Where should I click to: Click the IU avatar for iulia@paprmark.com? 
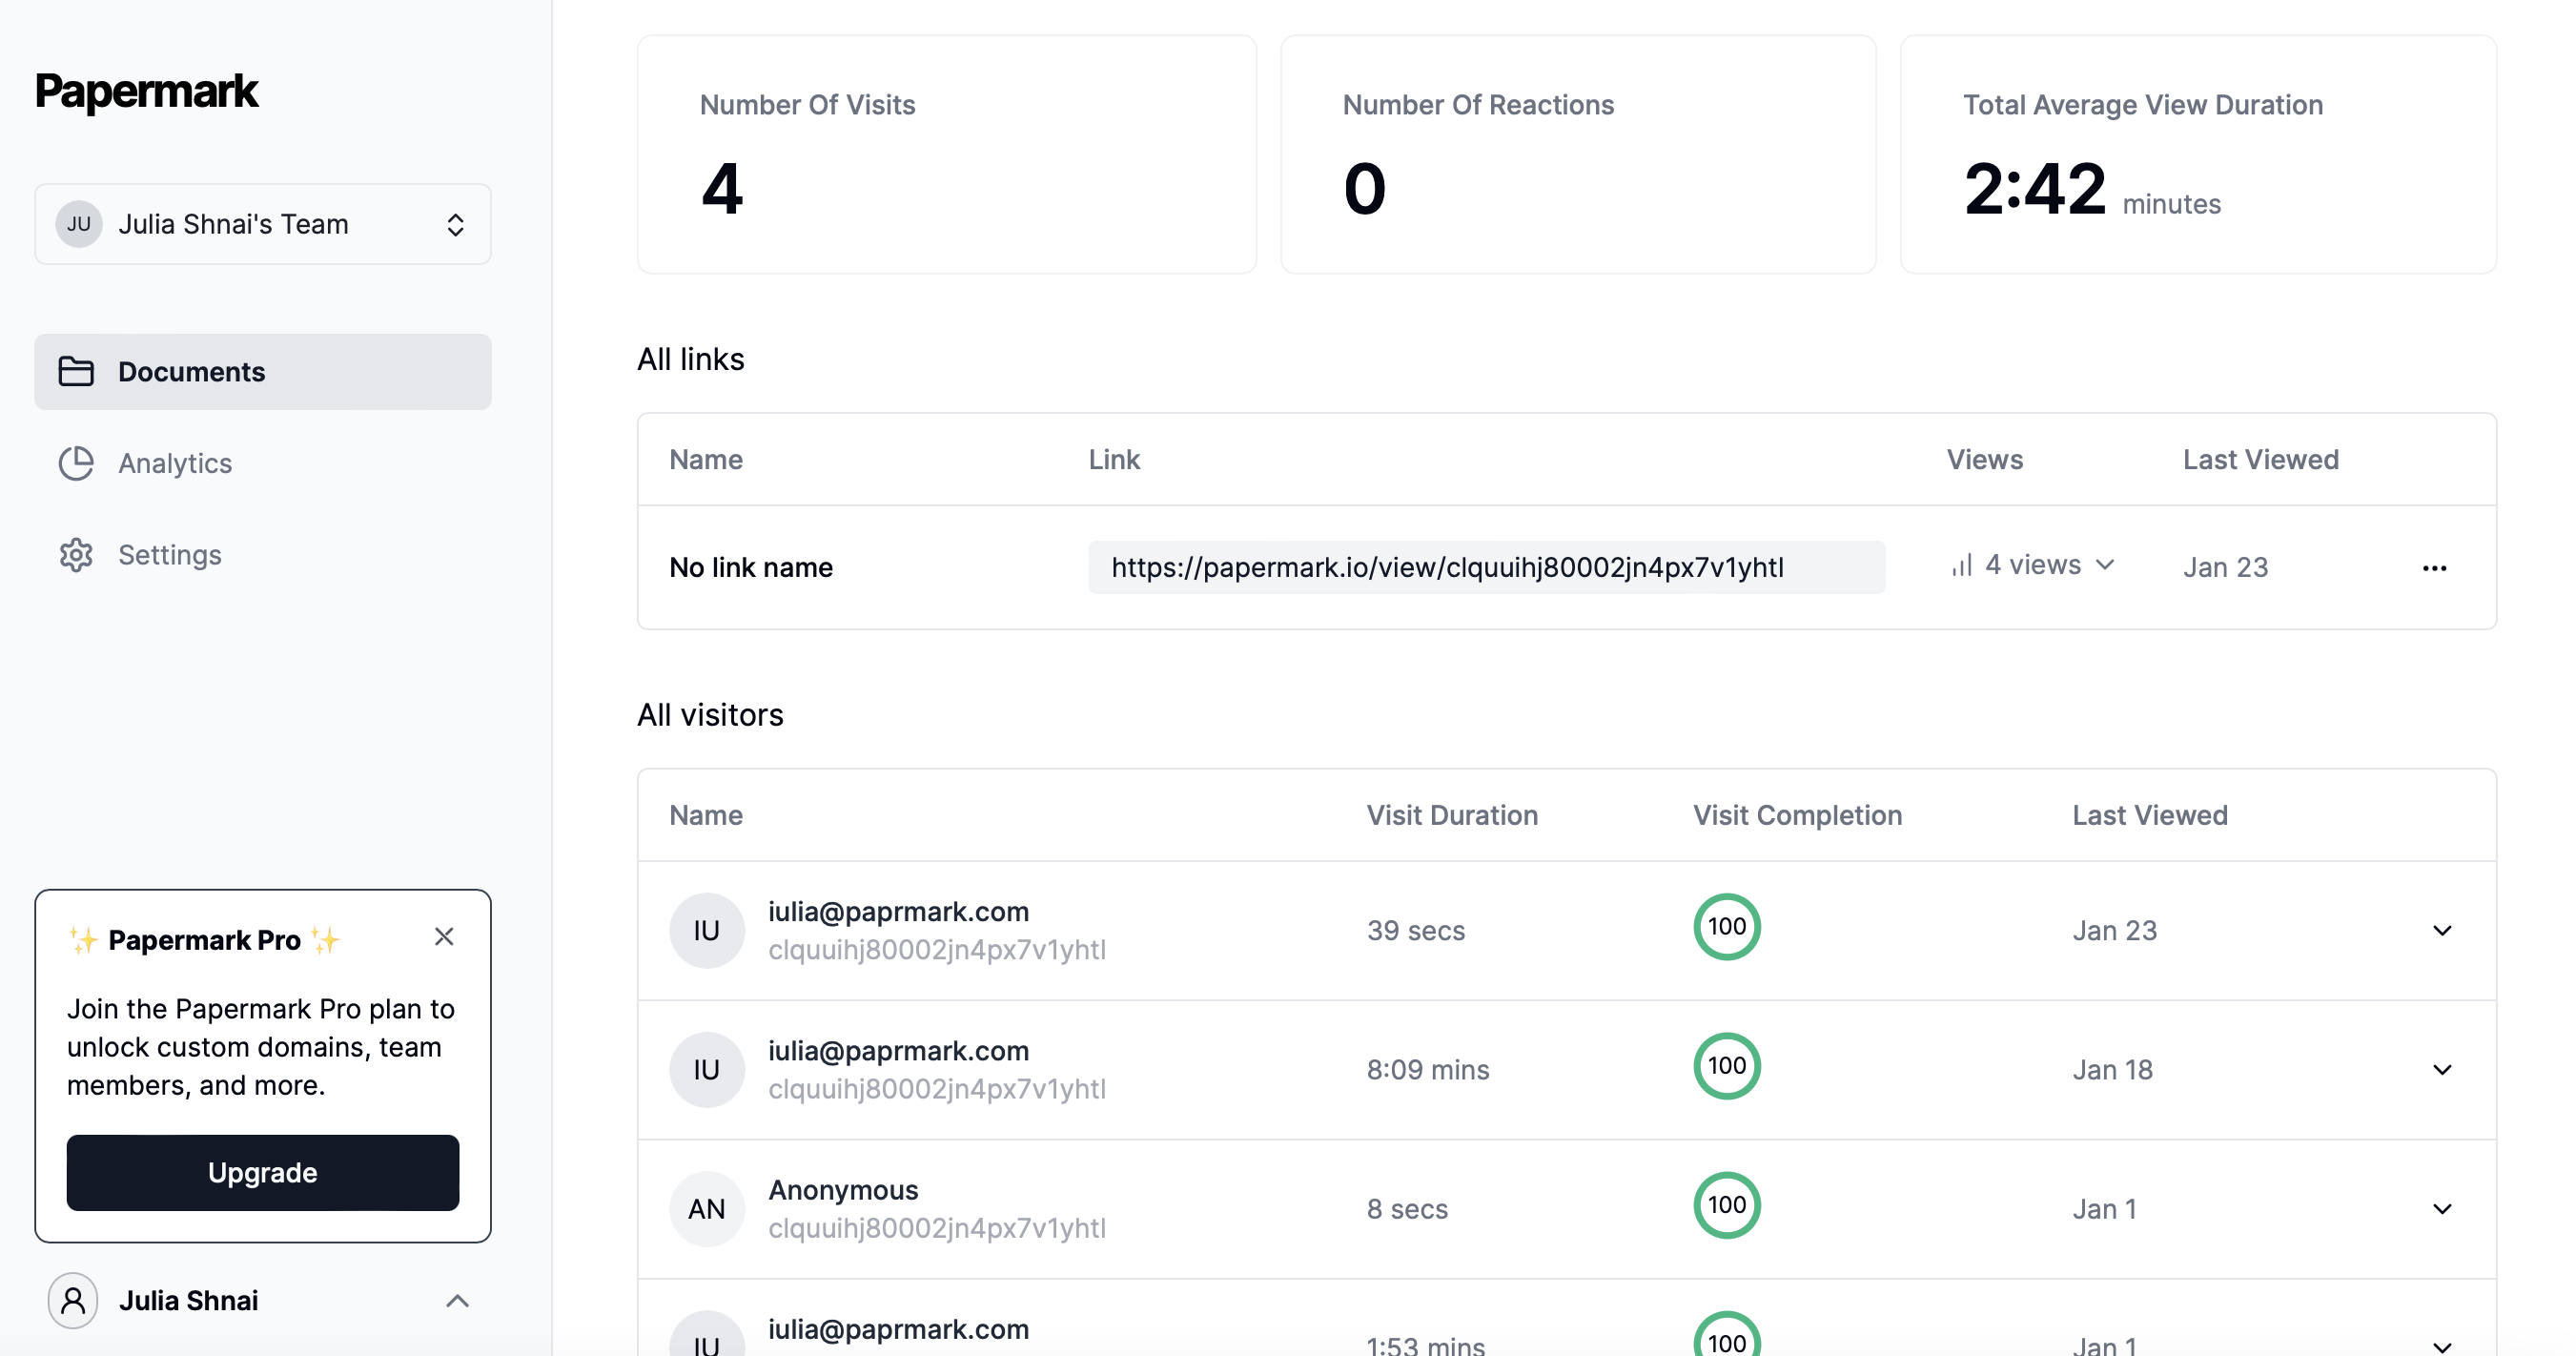[x=706, y=930]
